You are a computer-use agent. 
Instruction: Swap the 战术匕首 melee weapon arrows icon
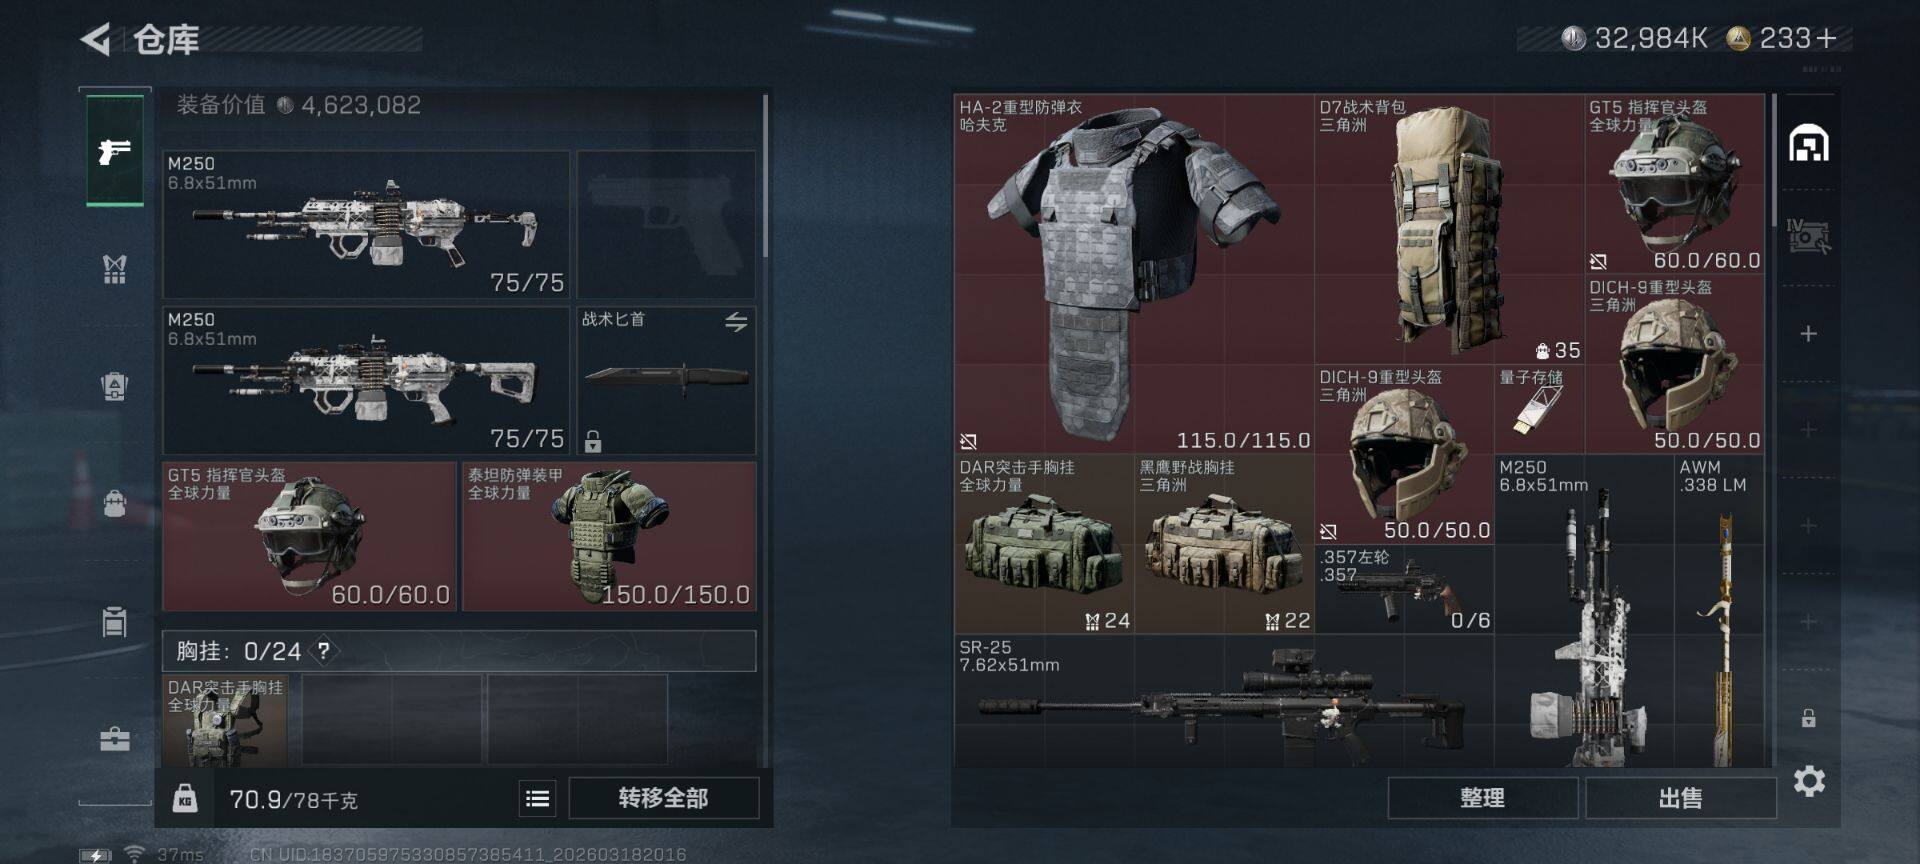click(736, 322)
